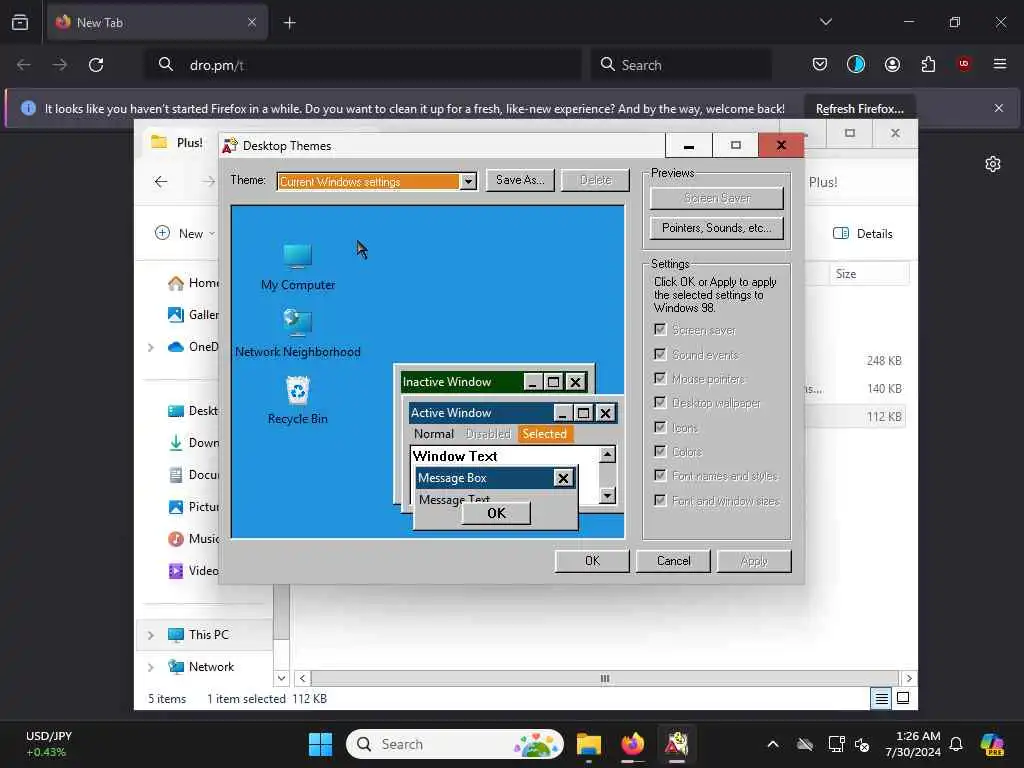Viewport: 1024px width, 768px height.
Task: Open USD/JPY widget in taskbar
Action: (49, 744)
